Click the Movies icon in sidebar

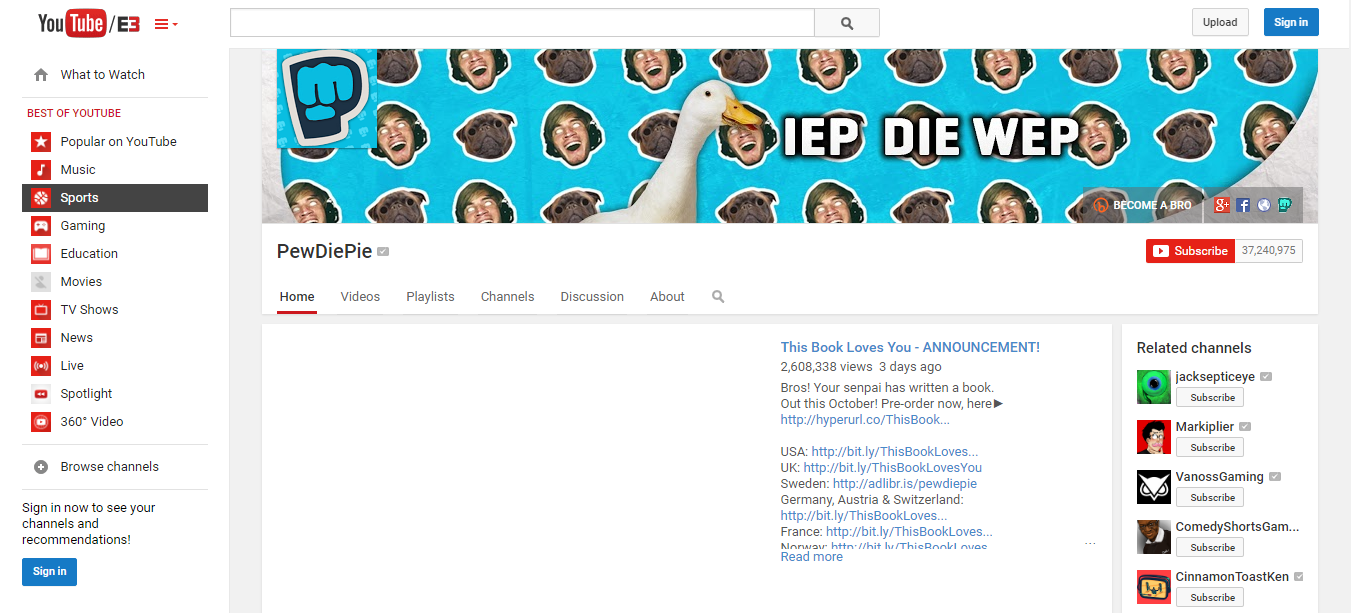point(41,282)
